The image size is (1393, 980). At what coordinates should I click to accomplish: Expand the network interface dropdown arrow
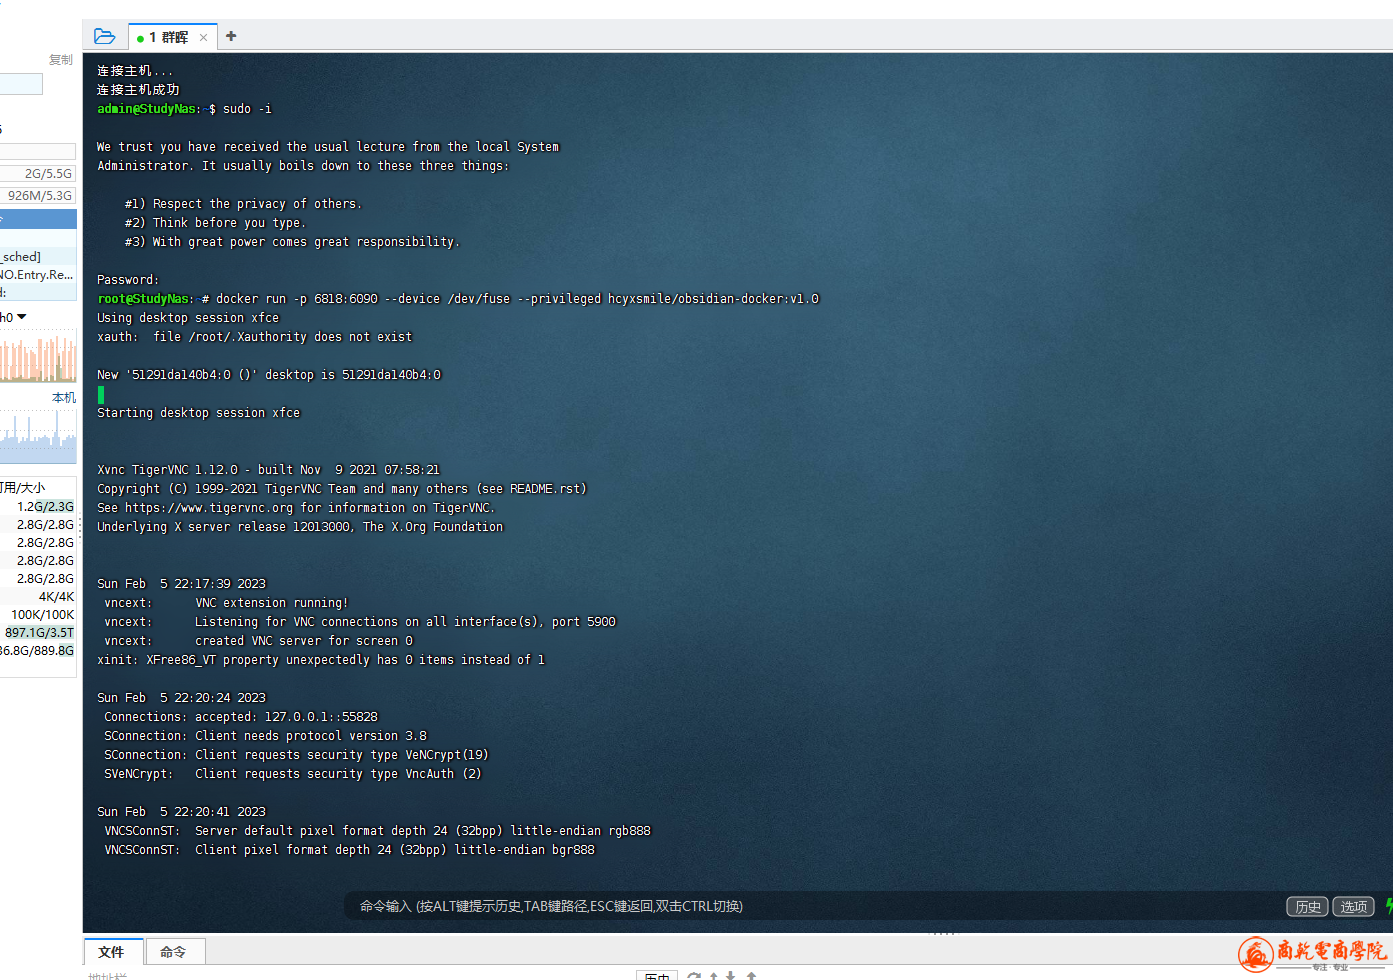[22, 317]
